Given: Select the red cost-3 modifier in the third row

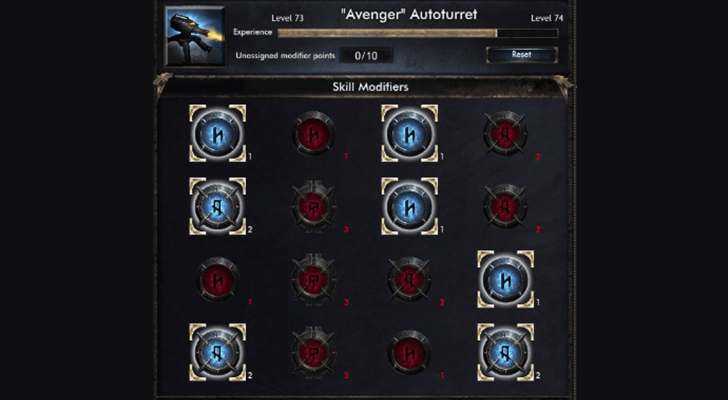Looking at the screenshot, I should [313, 279].
